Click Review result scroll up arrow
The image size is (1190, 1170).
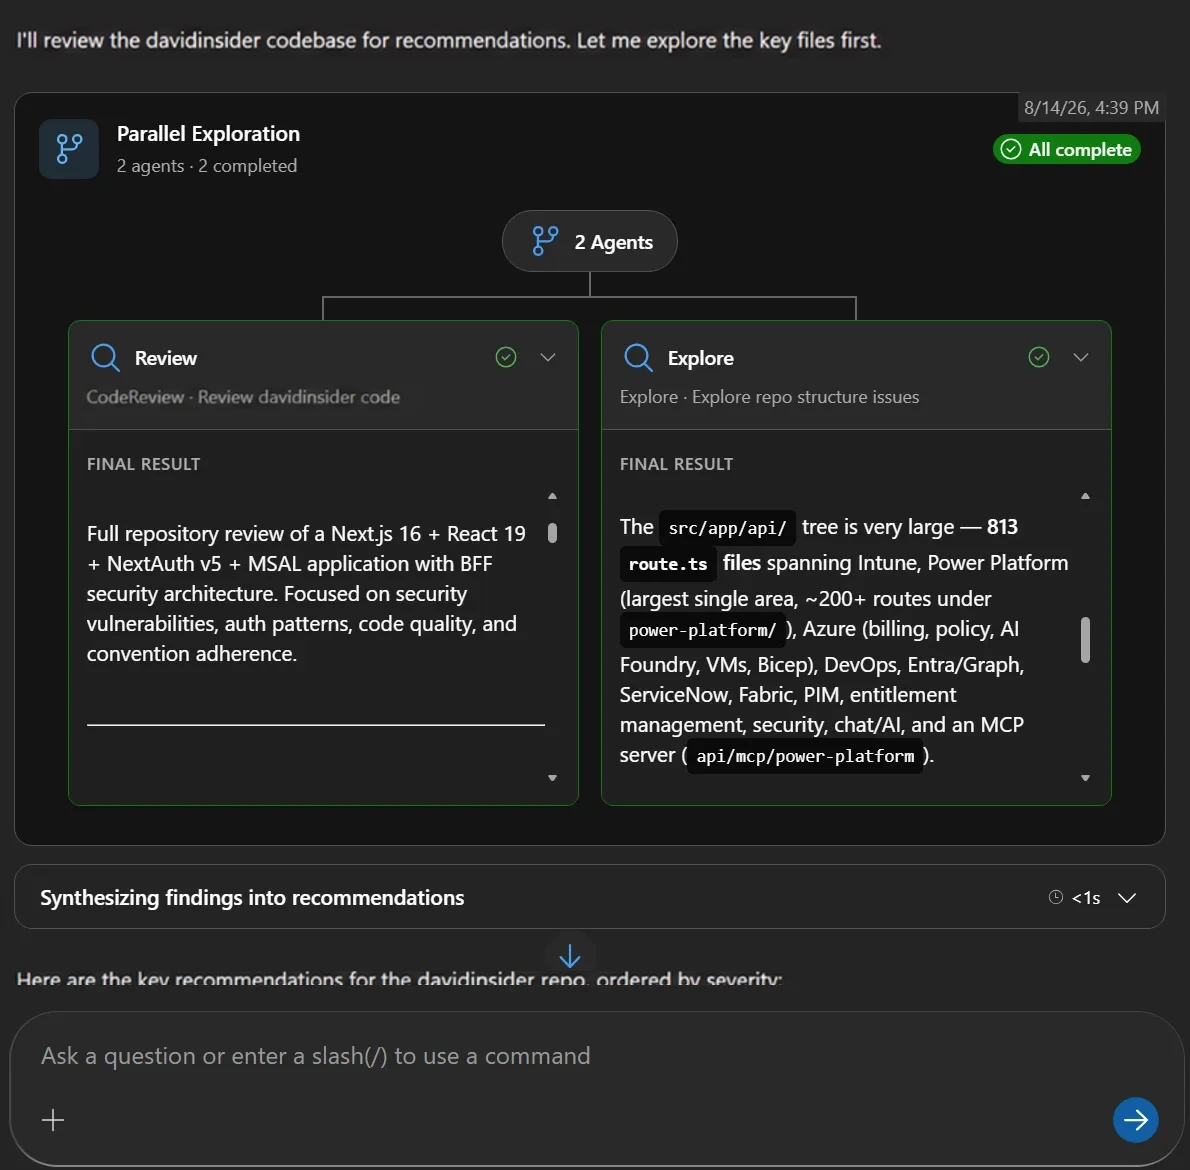[x=552, y=496]
